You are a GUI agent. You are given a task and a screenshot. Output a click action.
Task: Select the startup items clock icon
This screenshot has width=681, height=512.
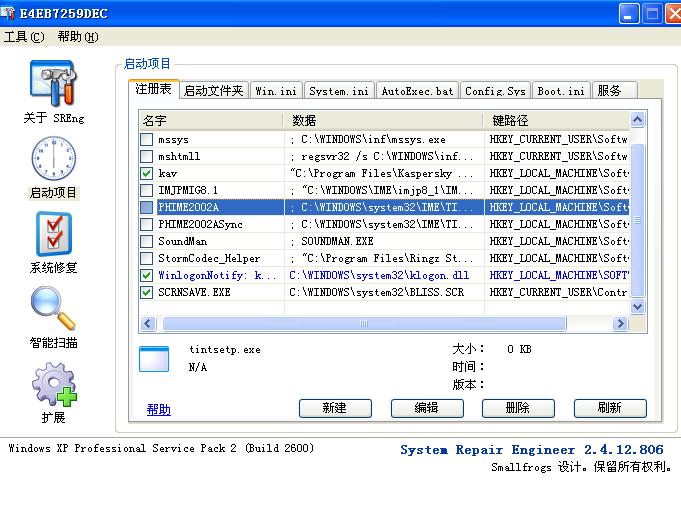(53, 158)
